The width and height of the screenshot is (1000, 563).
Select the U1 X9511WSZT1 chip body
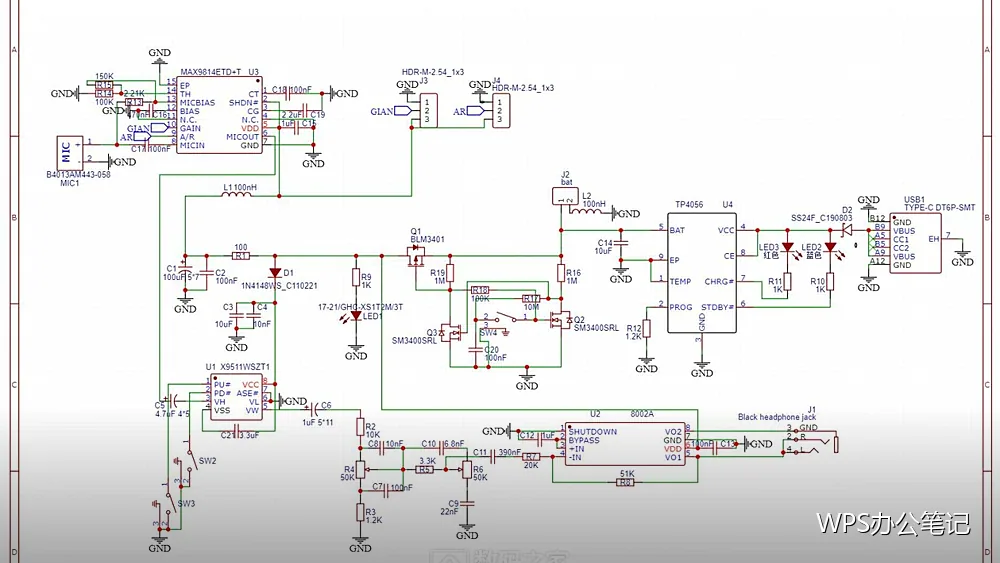click(235, 399)
